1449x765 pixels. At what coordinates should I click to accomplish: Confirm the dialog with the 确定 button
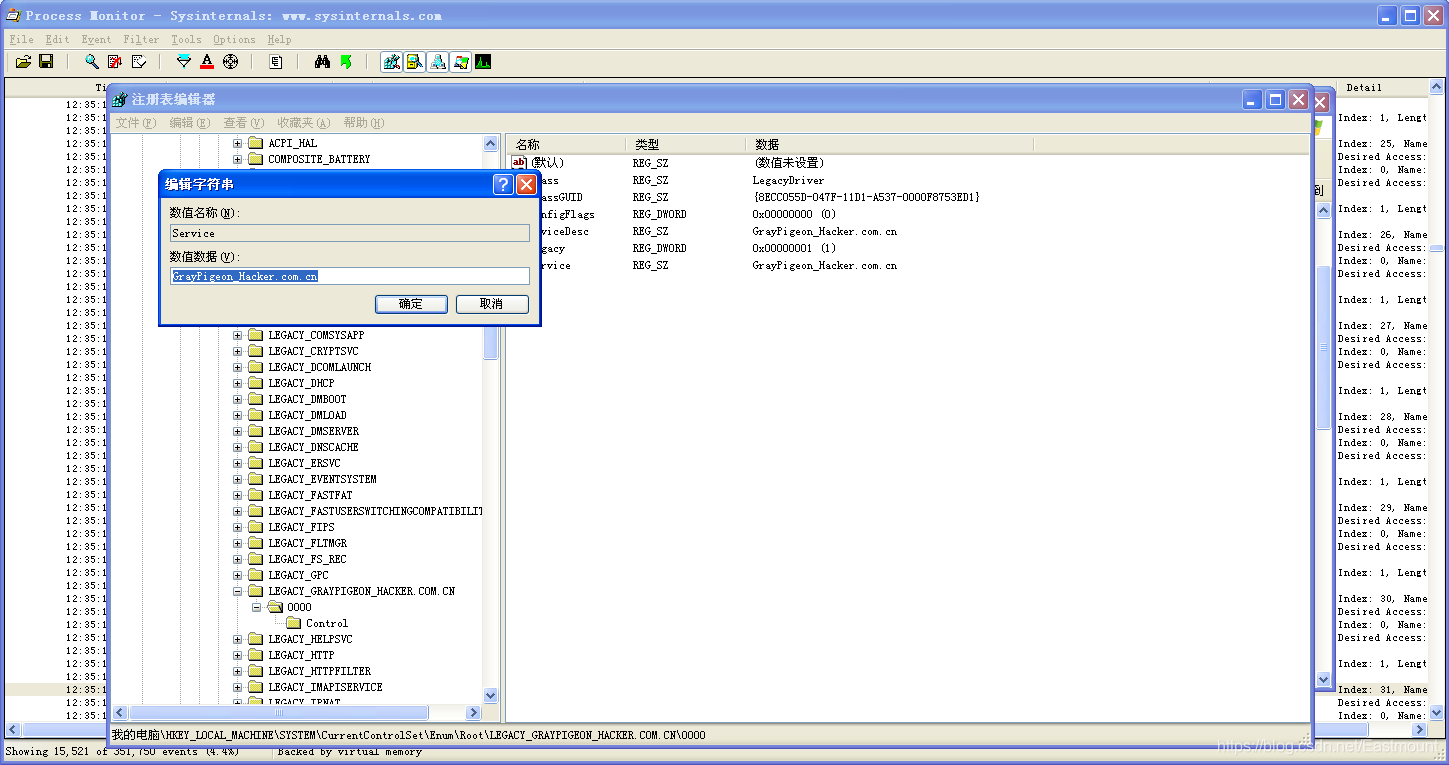pyautogui.click(x=411, y=304)
